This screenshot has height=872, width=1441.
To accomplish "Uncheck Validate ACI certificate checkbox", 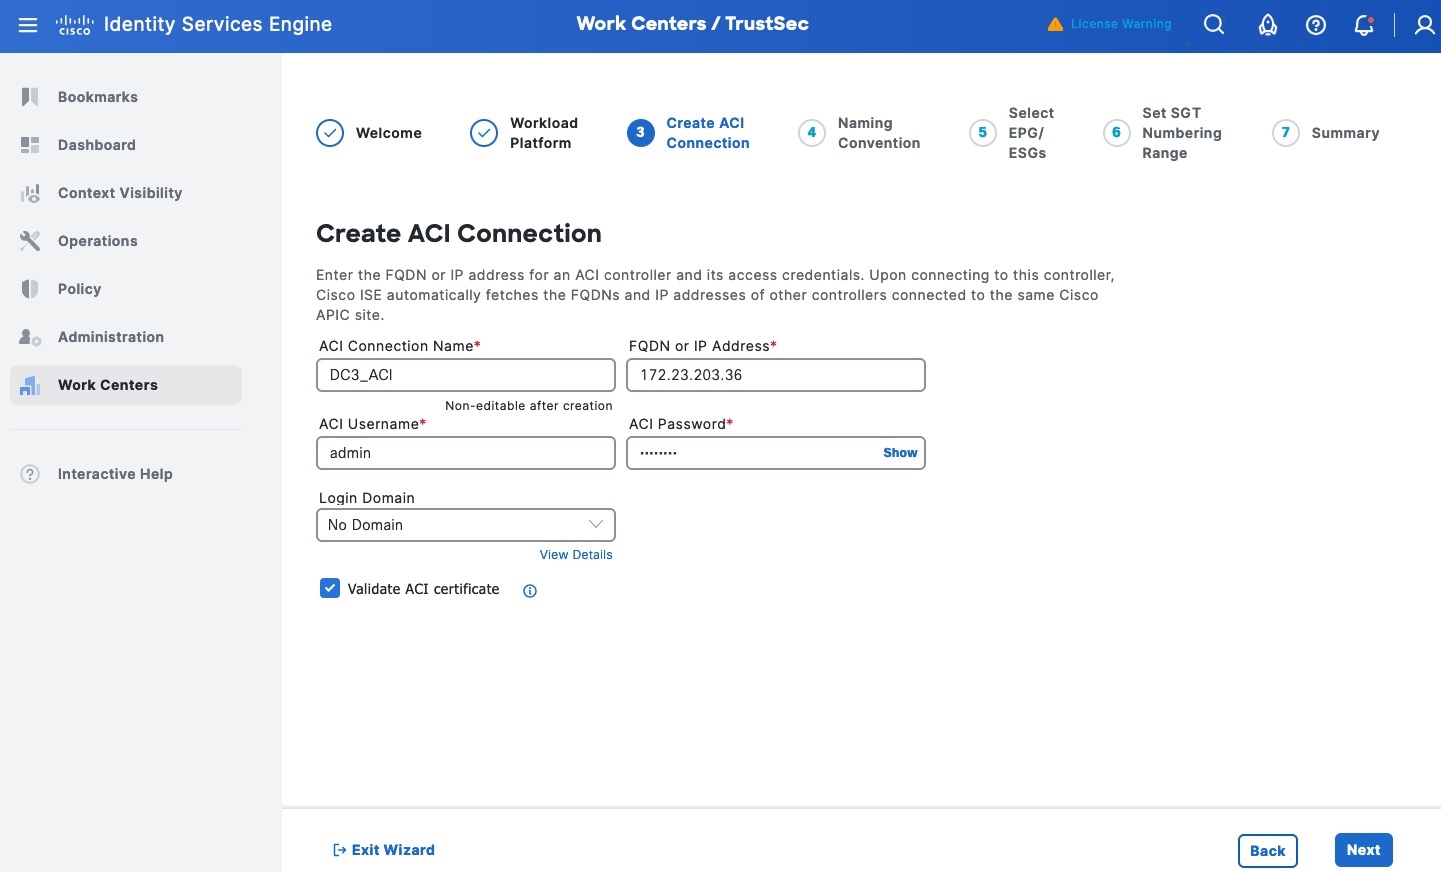I will point(330,589).
